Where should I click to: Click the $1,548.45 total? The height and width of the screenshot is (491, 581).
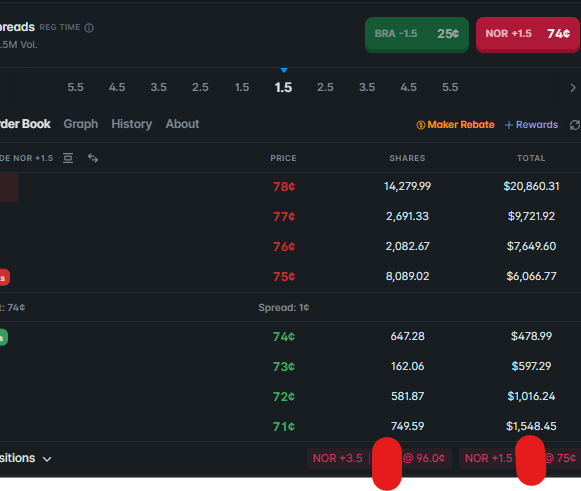[x=531, y=426]
